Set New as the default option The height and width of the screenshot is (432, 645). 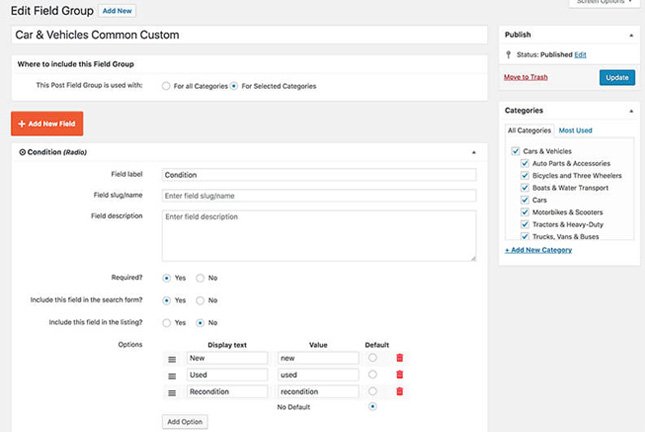372,358
